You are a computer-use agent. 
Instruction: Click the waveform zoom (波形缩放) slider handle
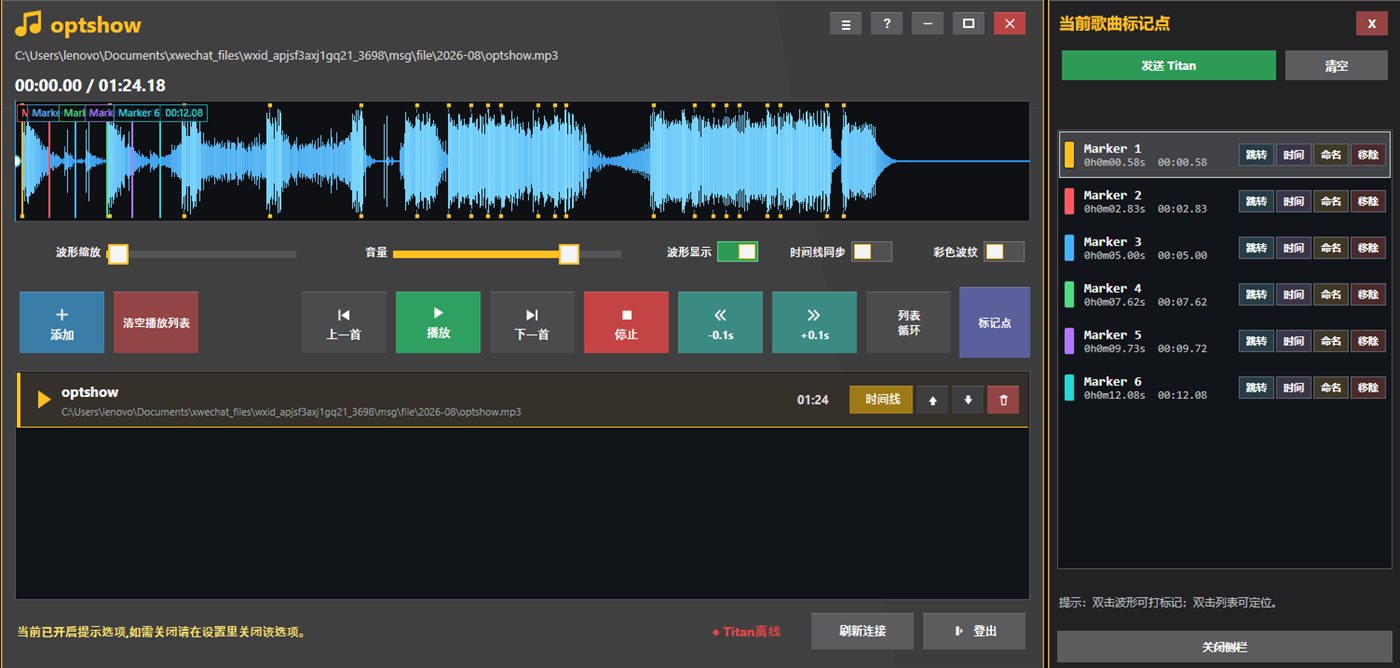click(x=118, y=254)
